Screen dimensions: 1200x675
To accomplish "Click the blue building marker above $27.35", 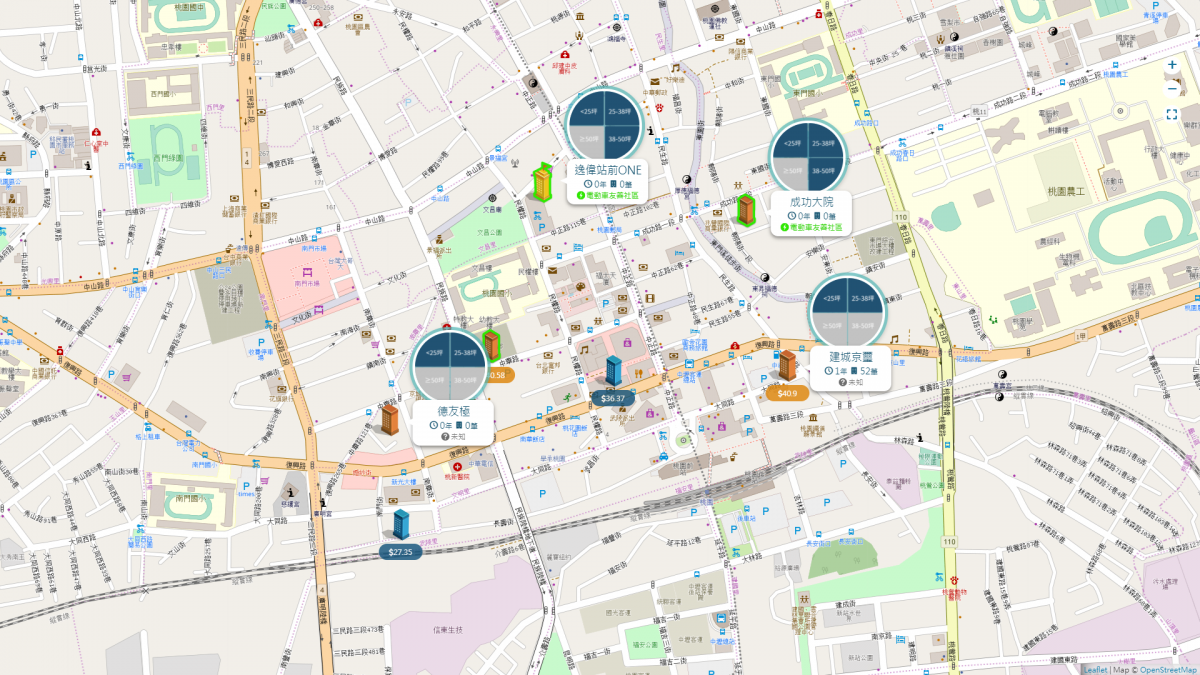I will 401,524.
